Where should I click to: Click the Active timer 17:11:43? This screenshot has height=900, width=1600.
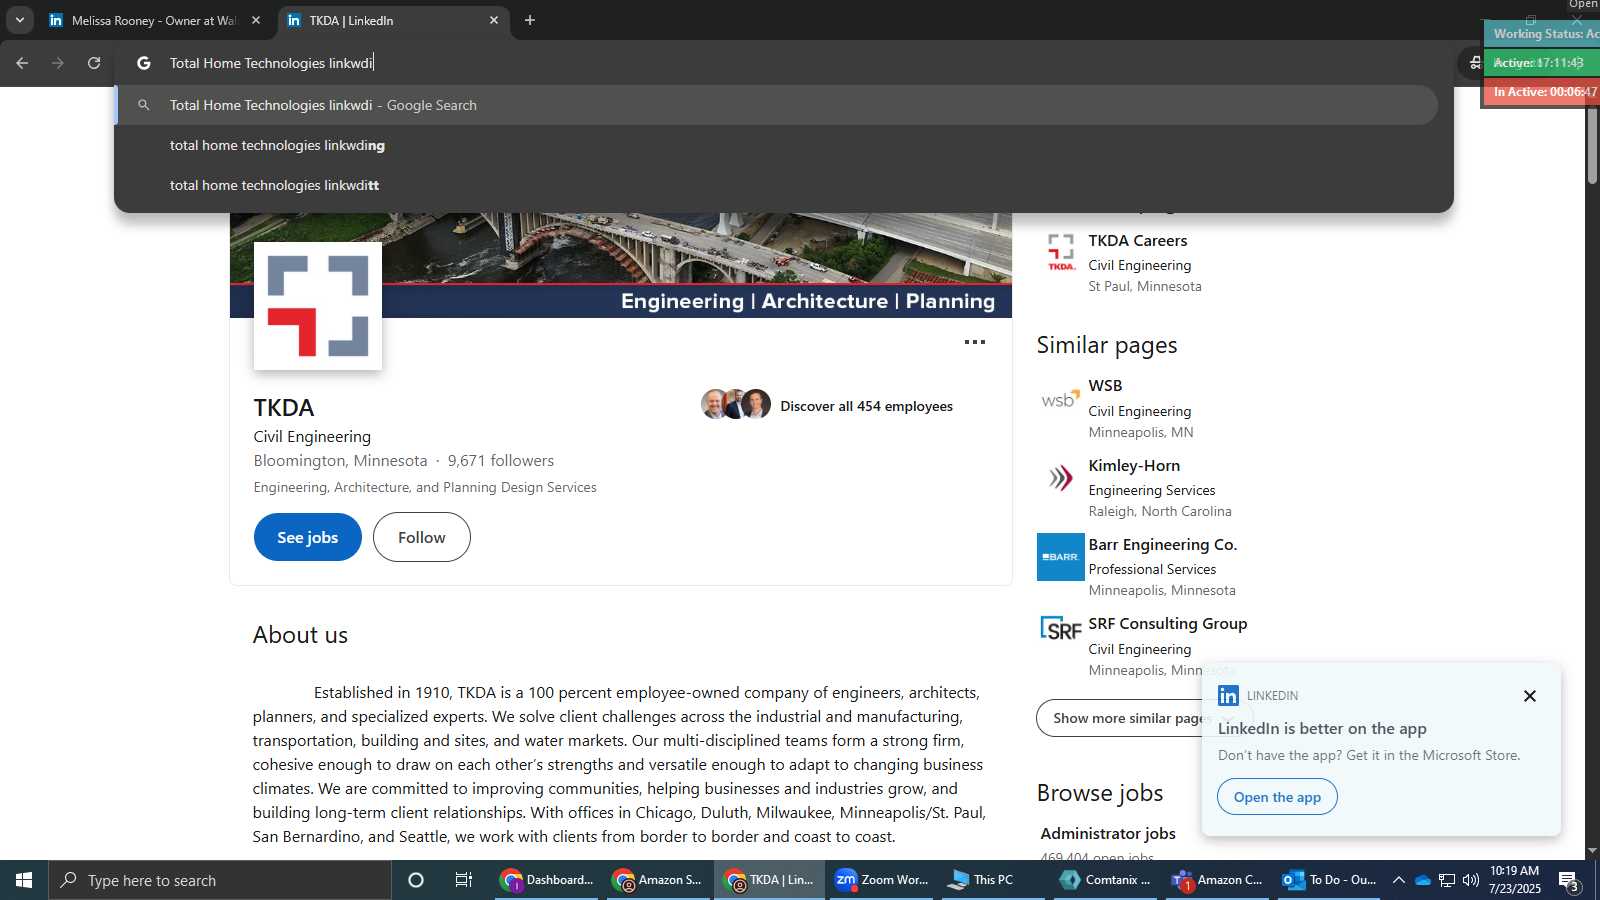point(1541,62)
